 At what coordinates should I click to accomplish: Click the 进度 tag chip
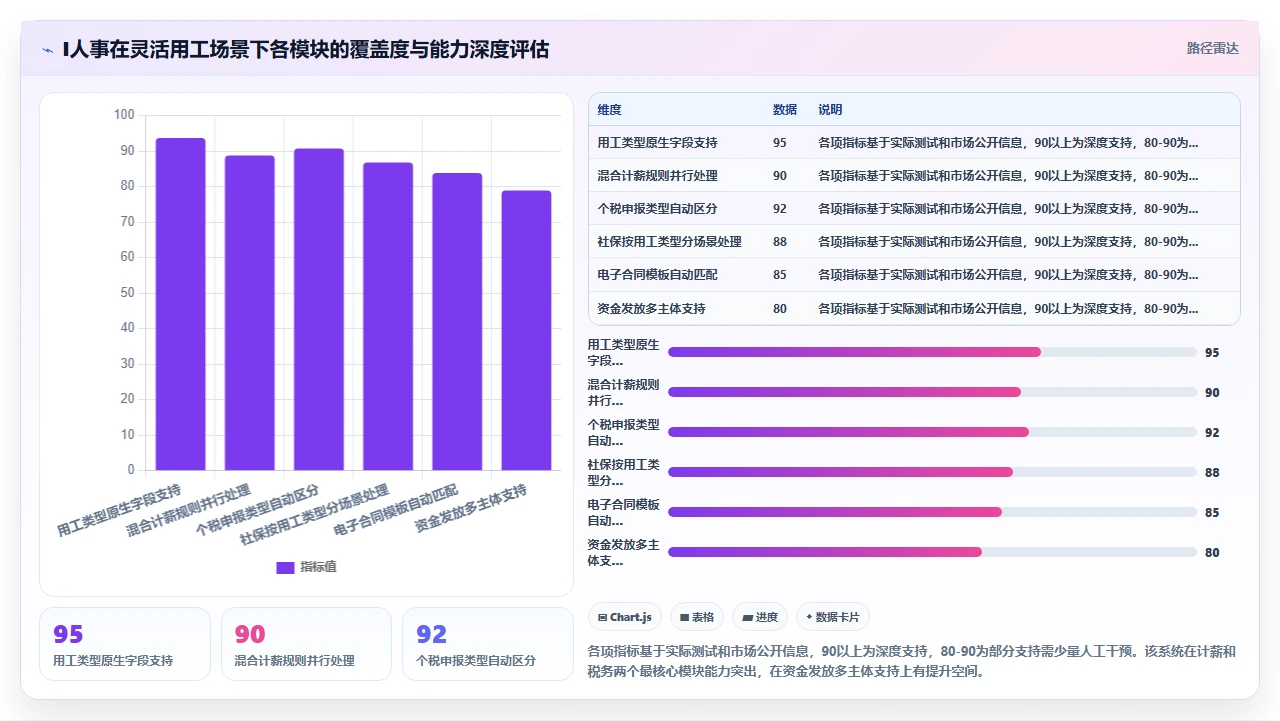click(760, 617)
